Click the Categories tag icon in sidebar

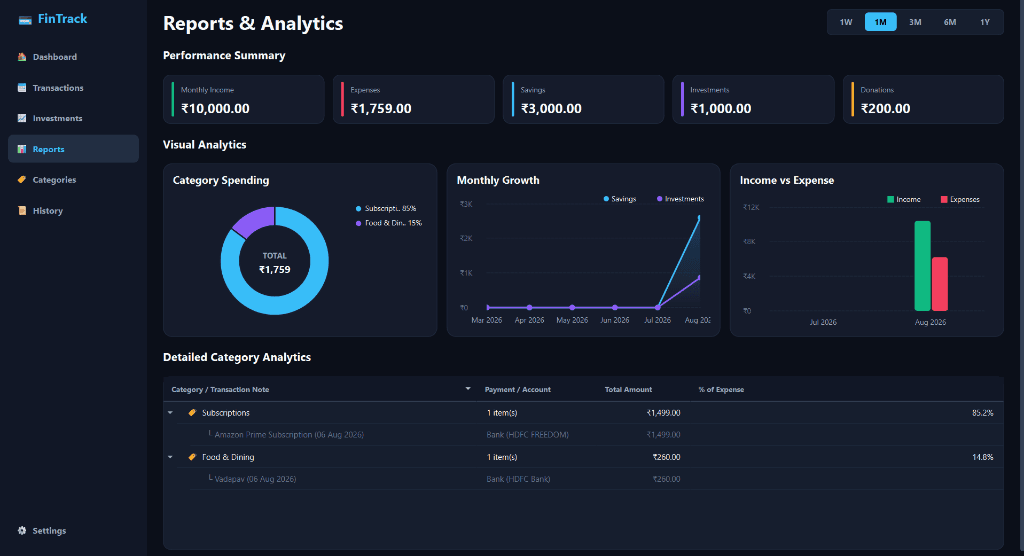[x=22, y=180]
